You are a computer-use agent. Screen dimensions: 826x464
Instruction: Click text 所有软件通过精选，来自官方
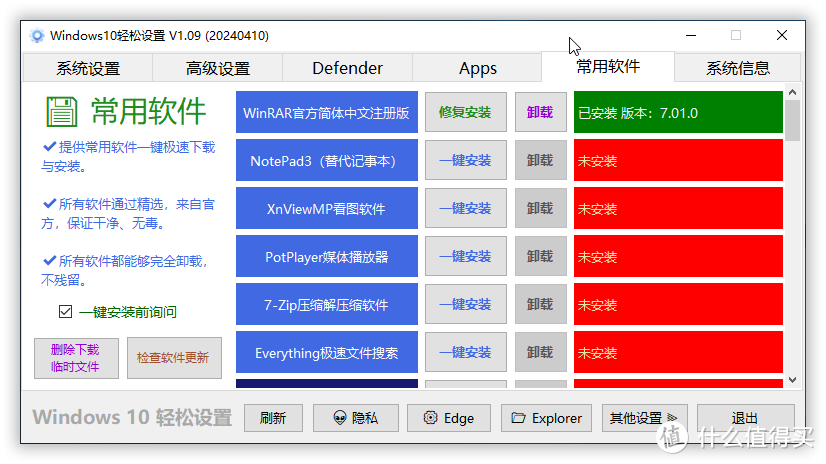tap(129, 213)
